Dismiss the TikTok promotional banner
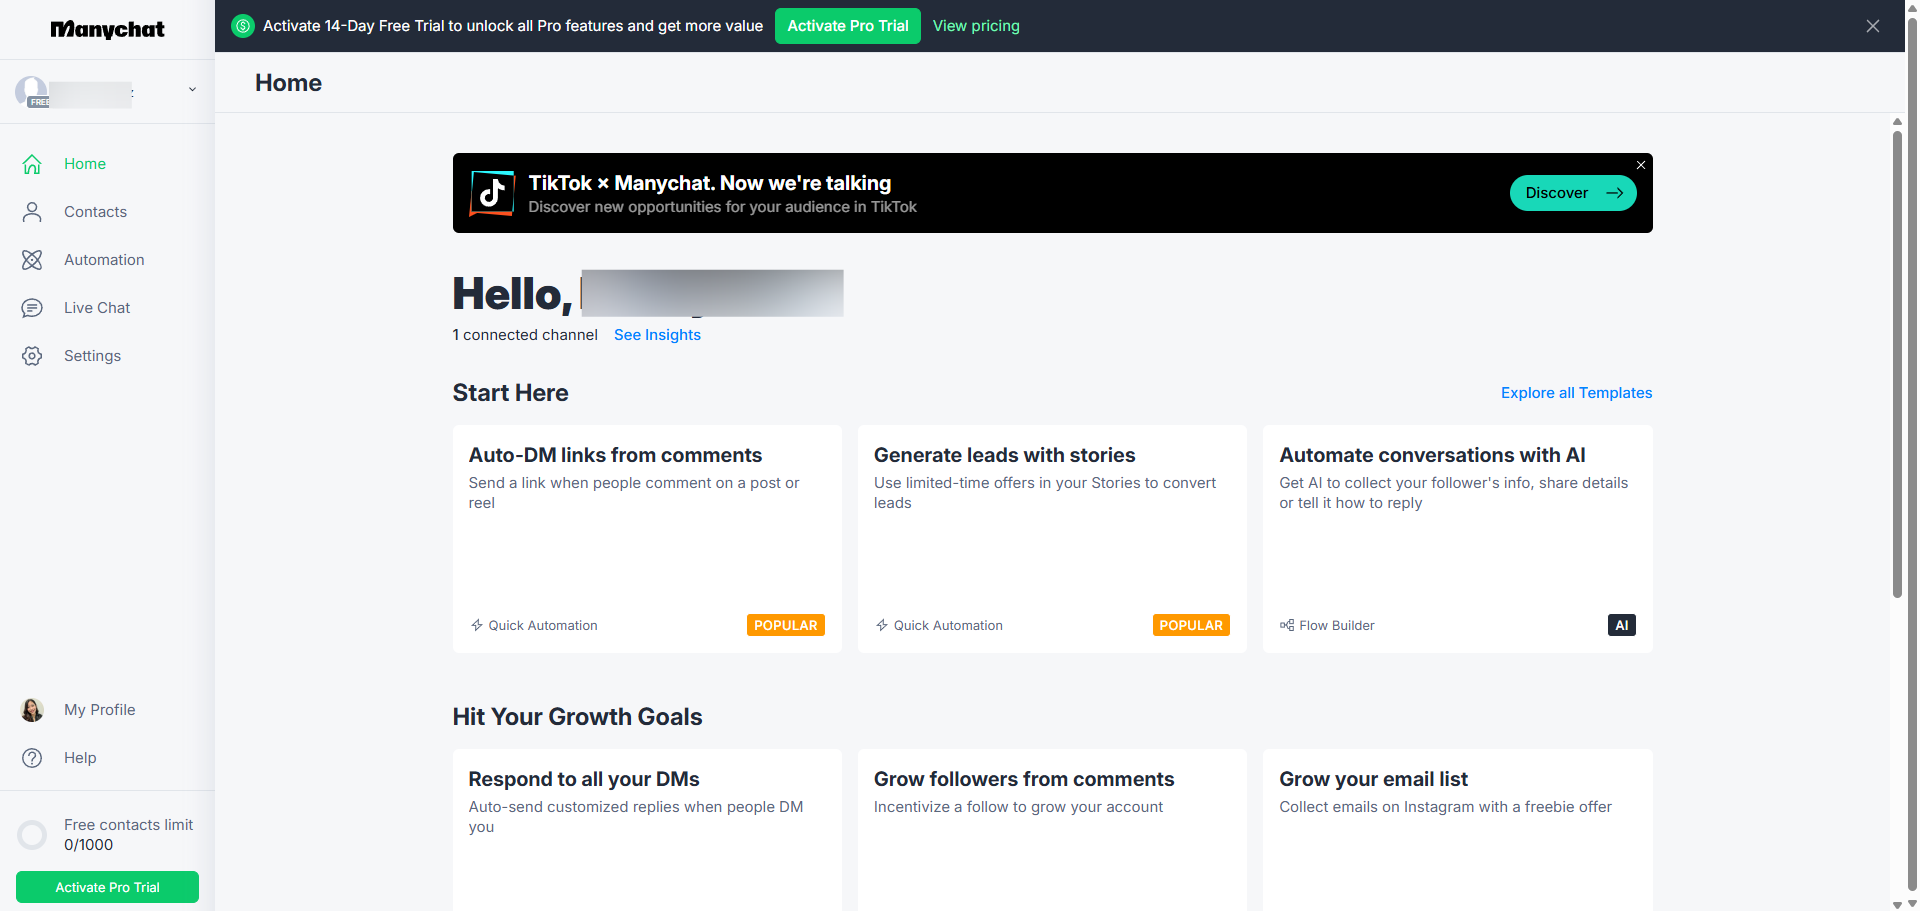 [1641, 165]
